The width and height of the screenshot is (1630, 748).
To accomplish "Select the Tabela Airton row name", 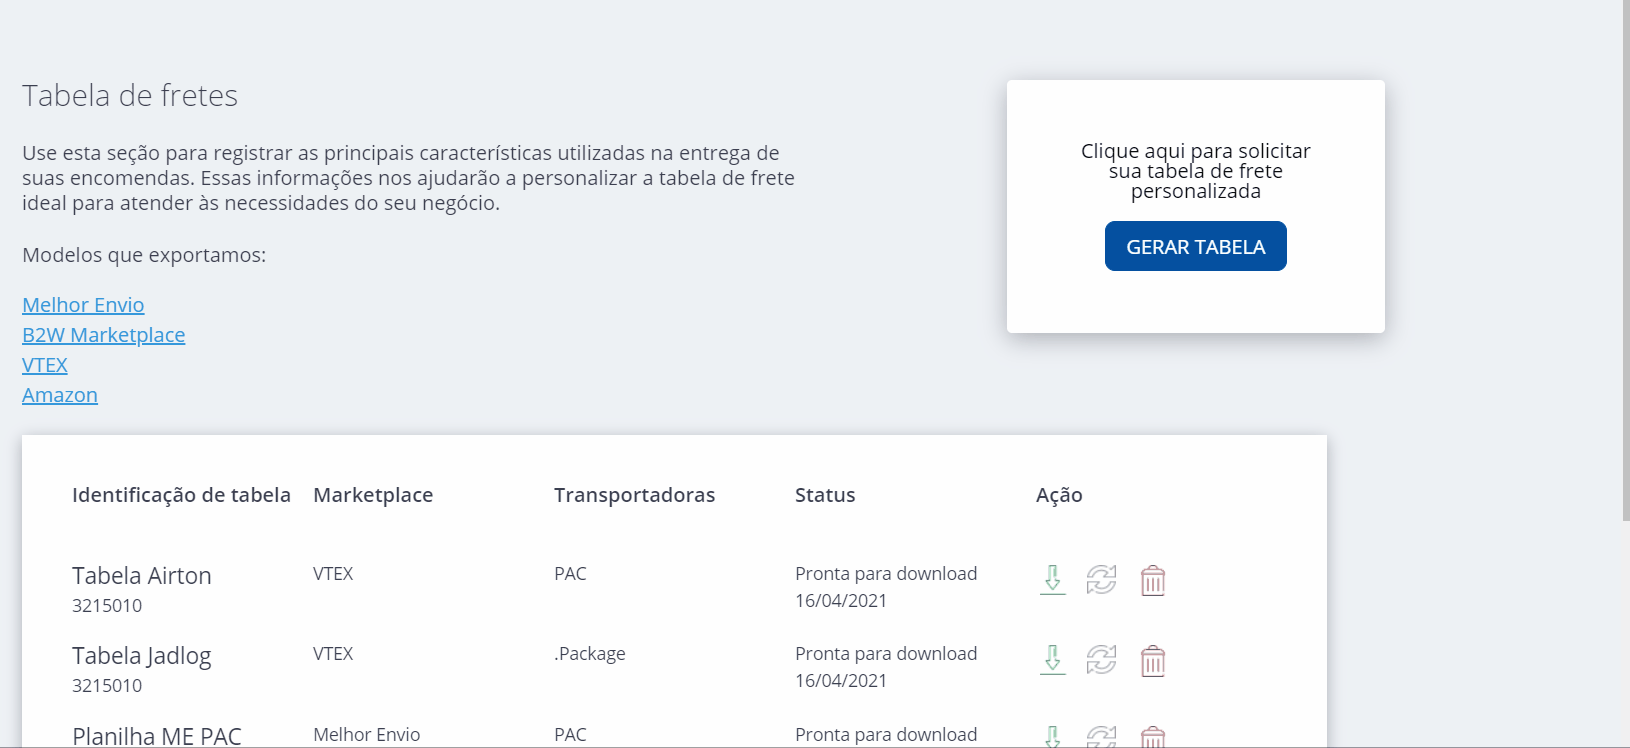I will [142, 576].
